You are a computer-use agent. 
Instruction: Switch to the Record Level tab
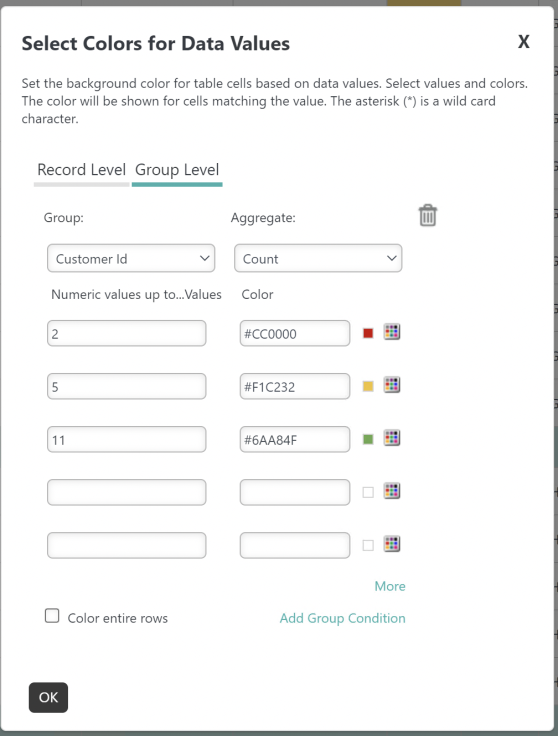[82, 170]
